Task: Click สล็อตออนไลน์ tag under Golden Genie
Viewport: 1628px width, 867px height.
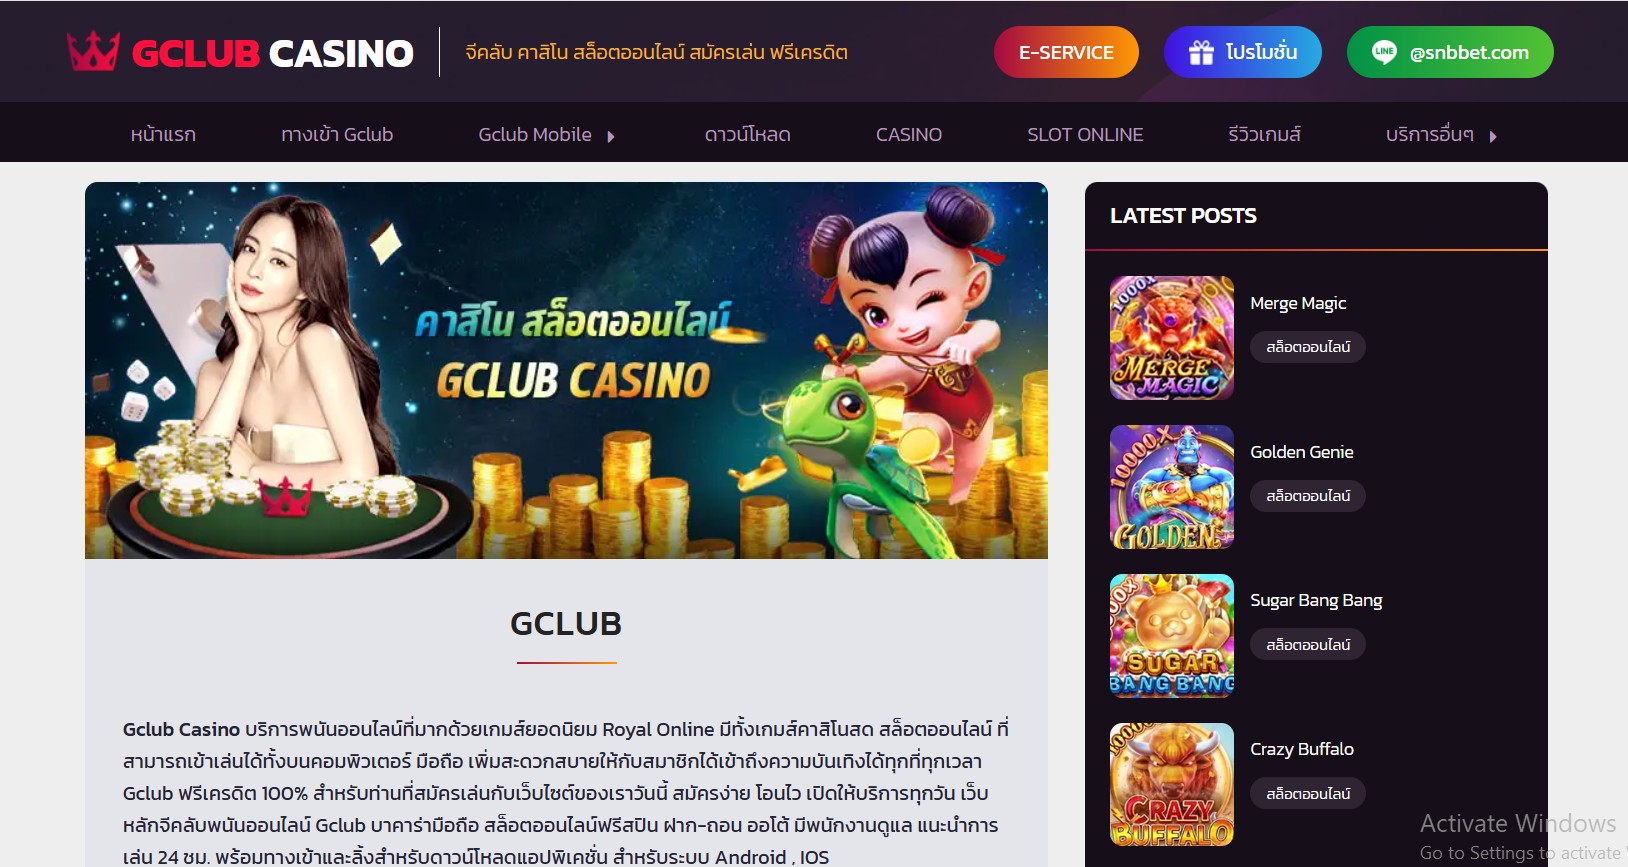Action: [x=1308, y=496]
